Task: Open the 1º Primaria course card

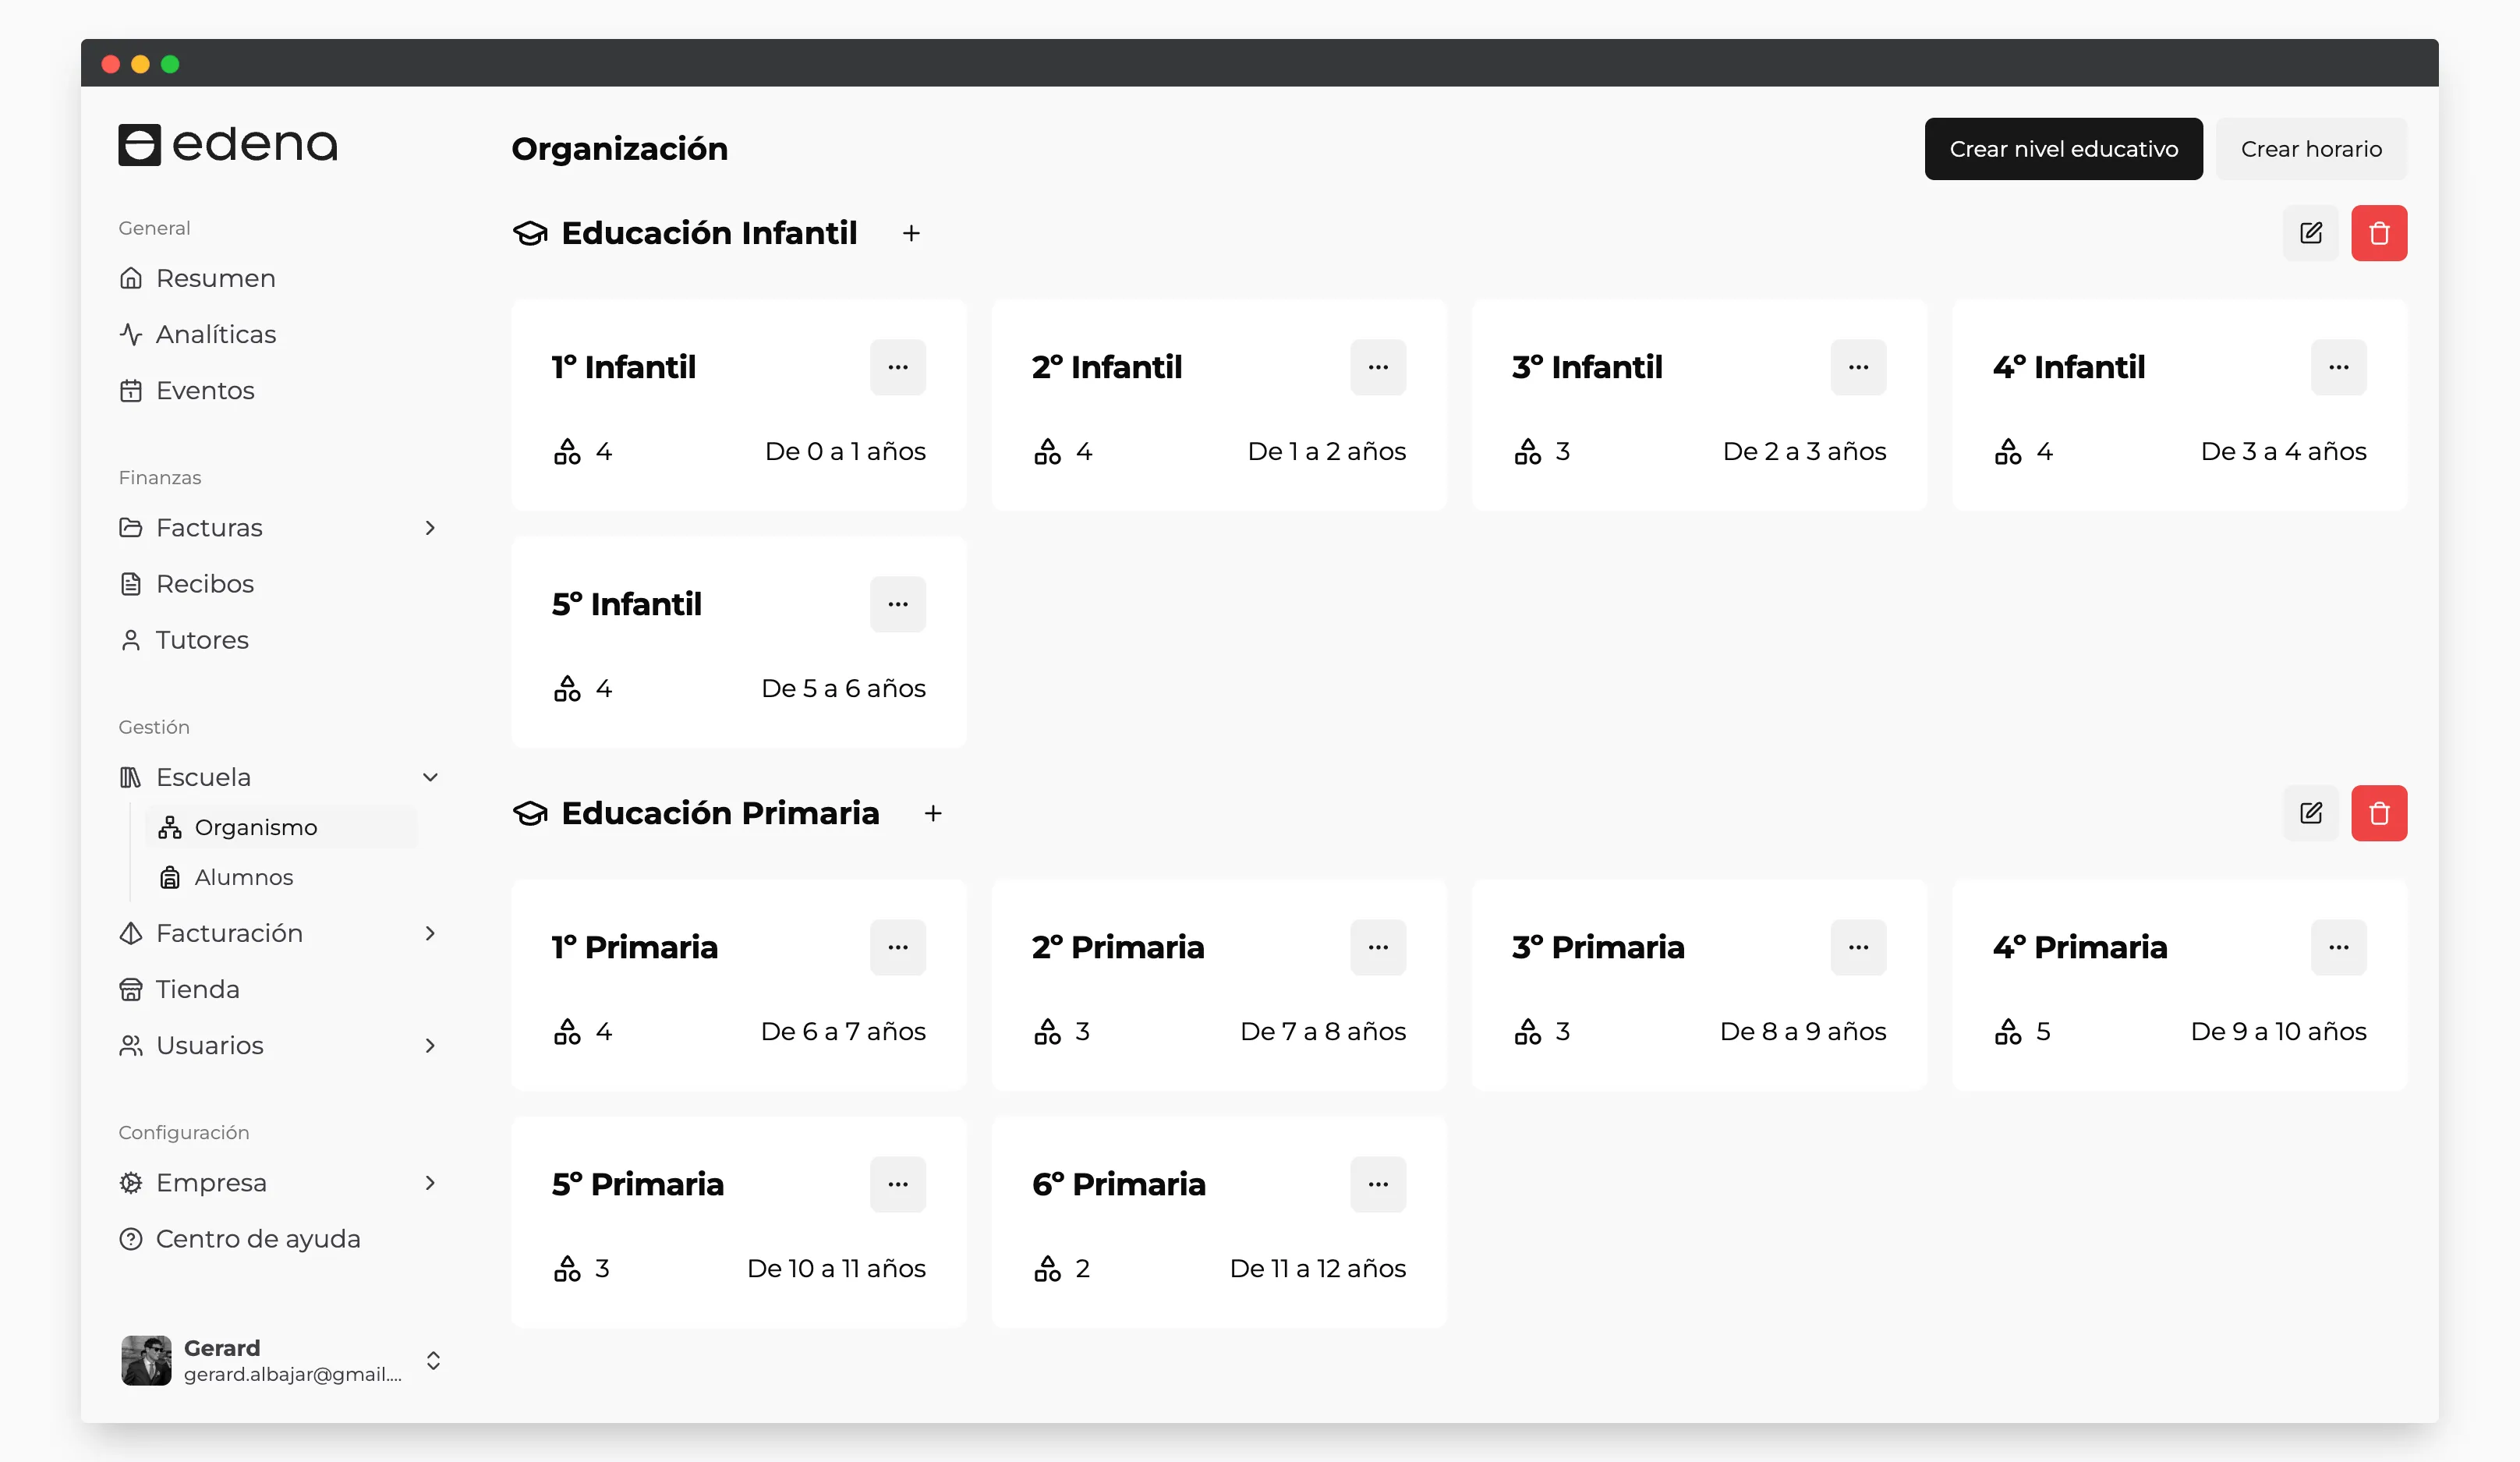Action: pyautogui.click(x=738, y=985)
